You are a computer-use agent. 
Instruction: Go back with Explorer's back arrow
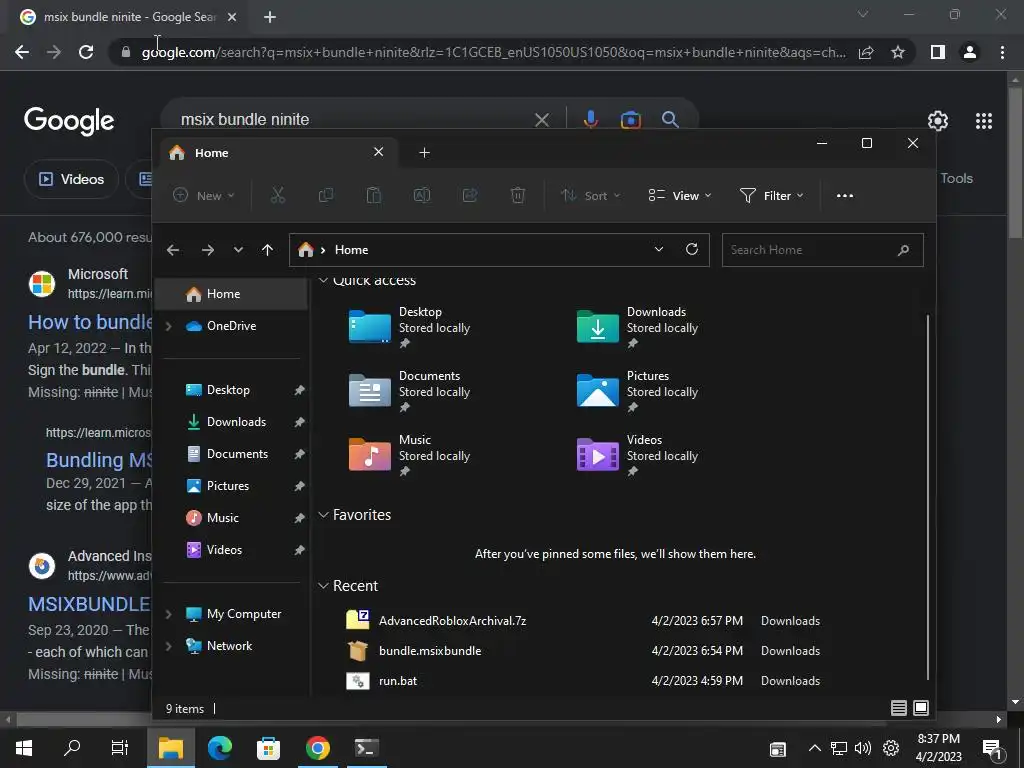173,250
